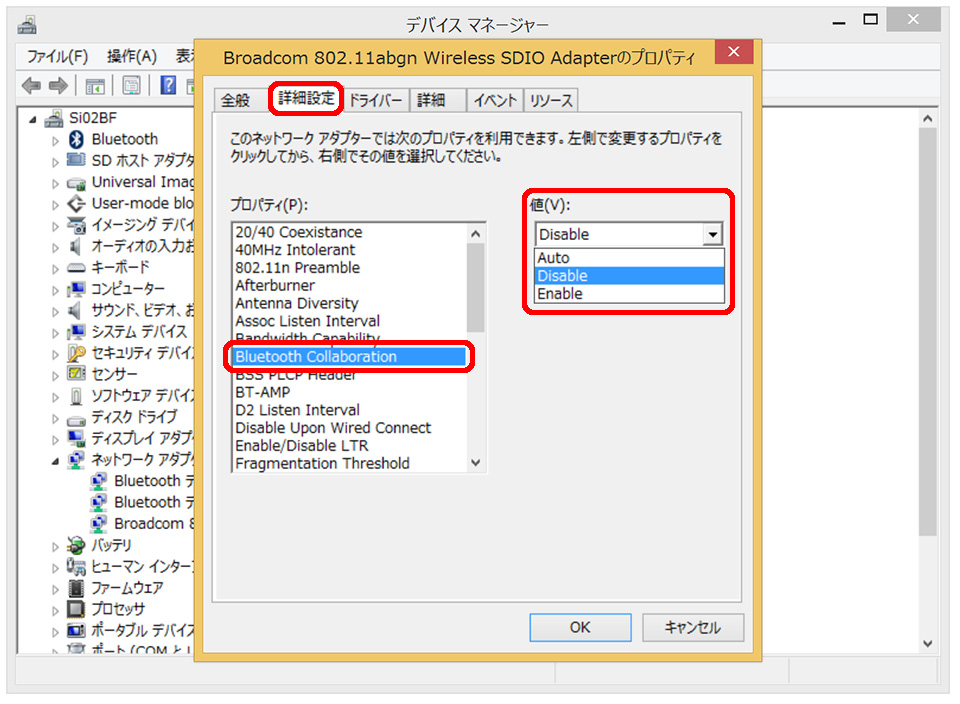Image resolution: width=960 pixels, height=704 pixels.
Task: Open the 値(V) Disable dropdown arrow
Action: click(713, 234)
